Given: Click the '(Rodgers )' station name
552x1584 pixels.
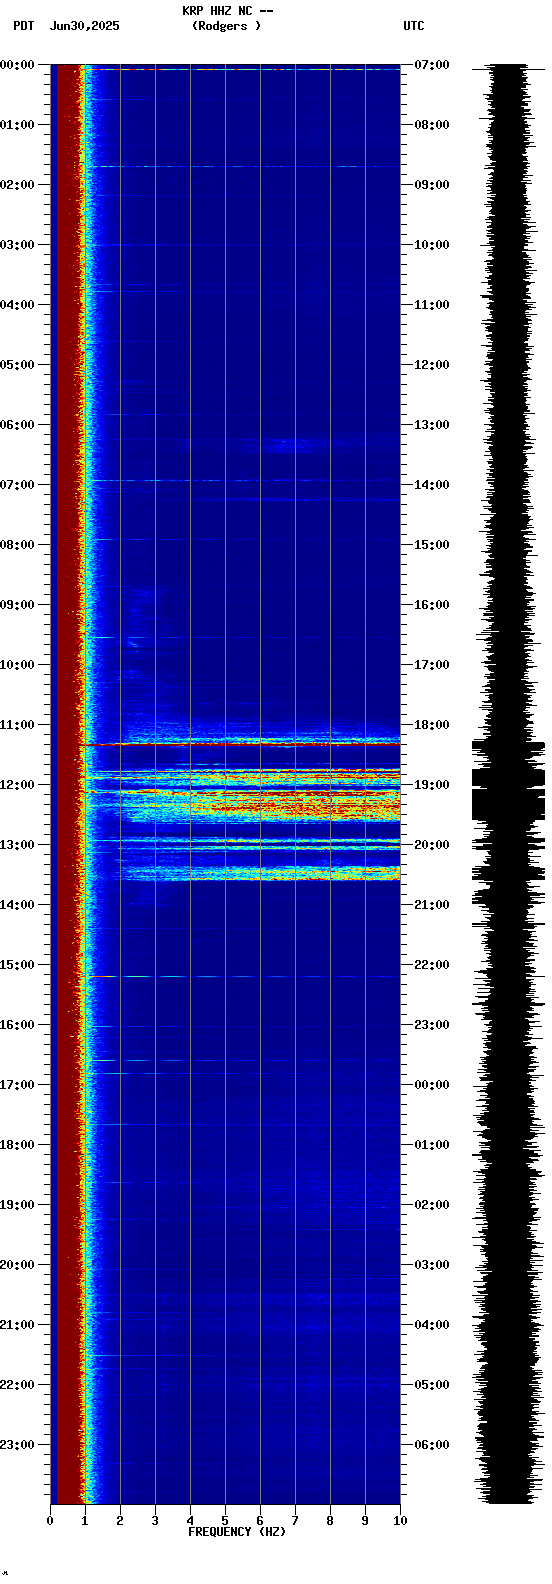Looking at the screenshot, I should click(226, 26).
